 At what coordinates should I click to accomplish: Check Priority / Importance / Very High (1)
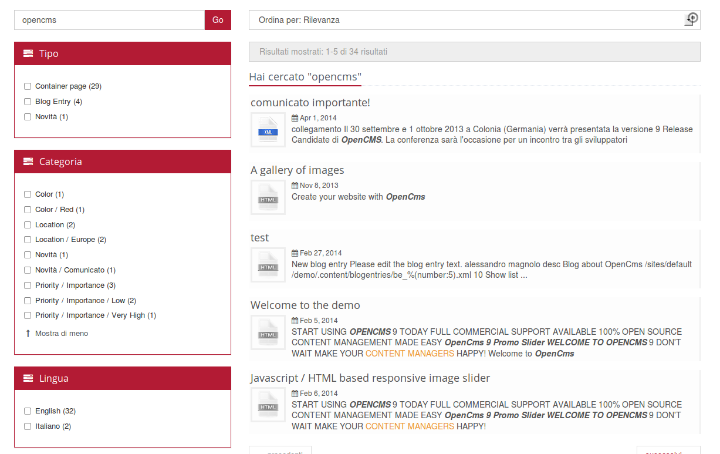tap(28, 315)
